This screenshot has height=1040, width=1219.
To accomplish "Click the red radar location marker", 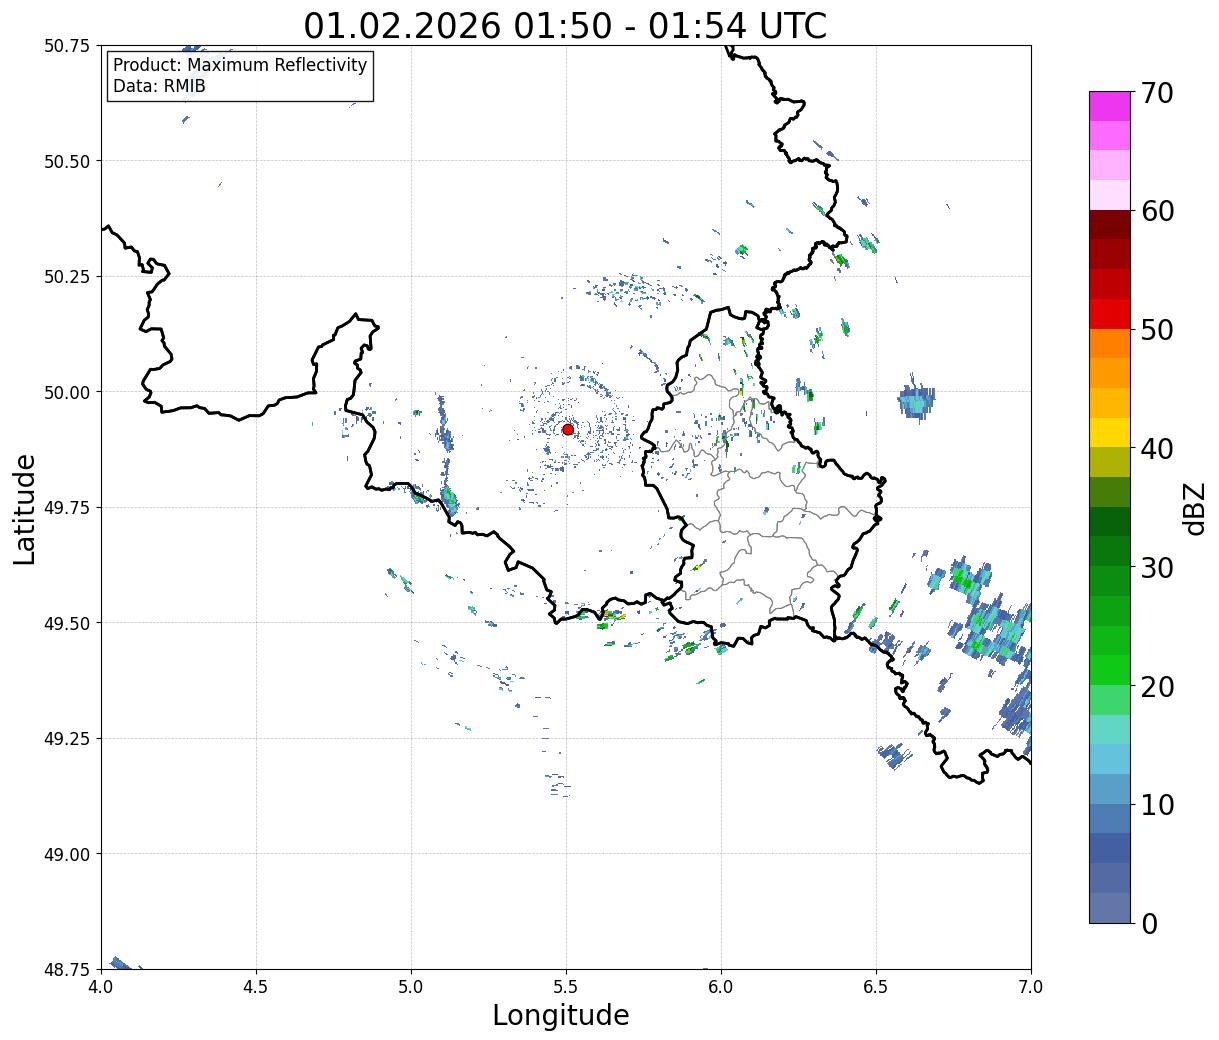I will click(x=568, y=429).
